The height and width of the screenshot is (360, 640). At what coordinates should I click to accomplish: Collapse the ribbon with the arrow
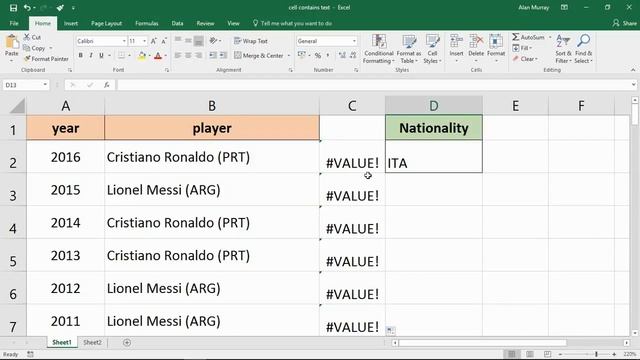pos(633,70)
